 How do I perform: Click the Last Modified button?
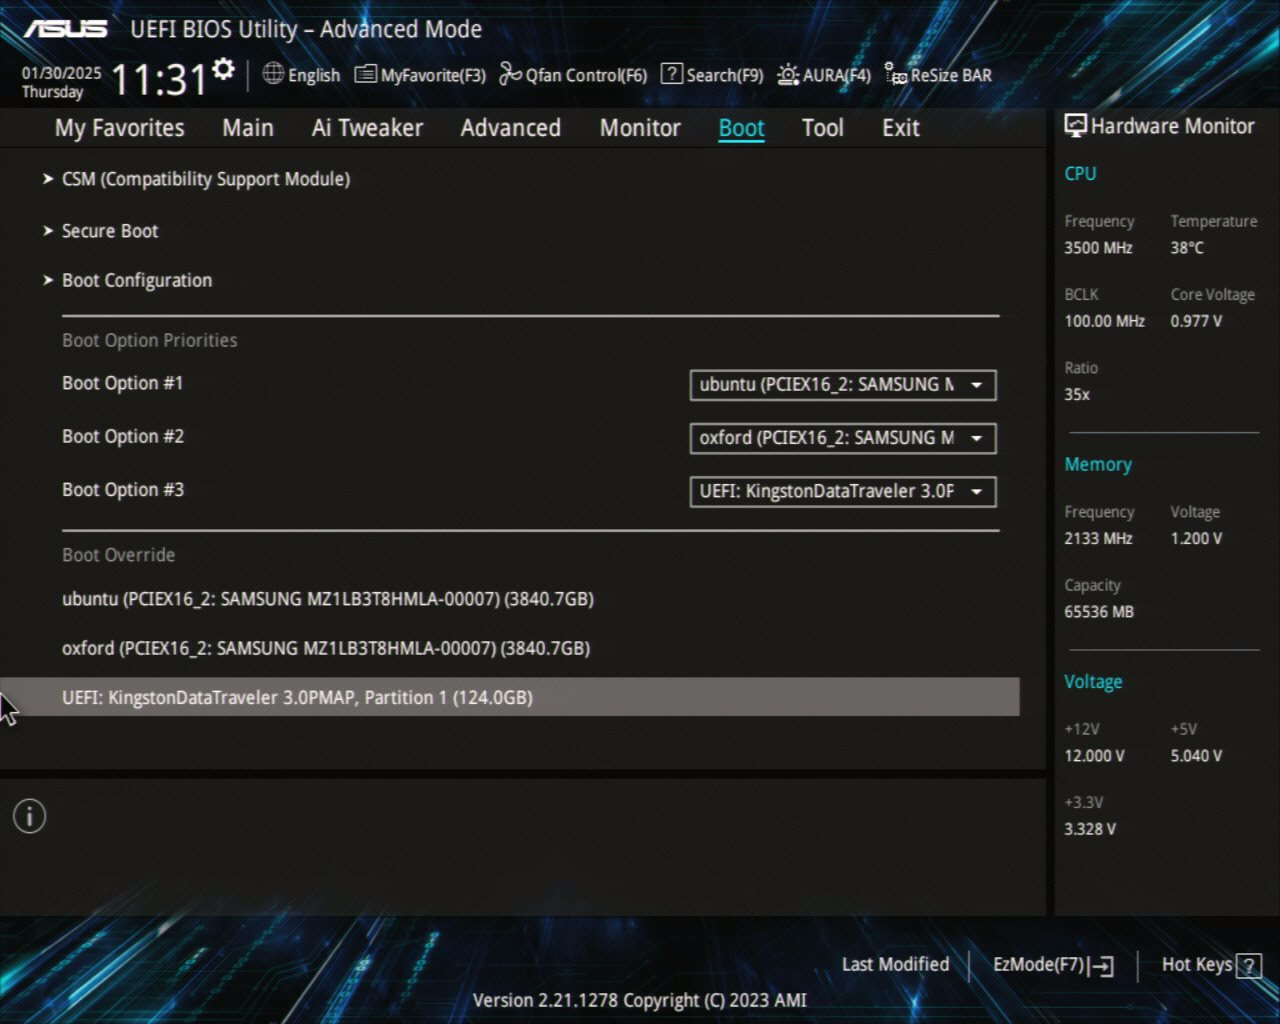(x=895, y=964)
